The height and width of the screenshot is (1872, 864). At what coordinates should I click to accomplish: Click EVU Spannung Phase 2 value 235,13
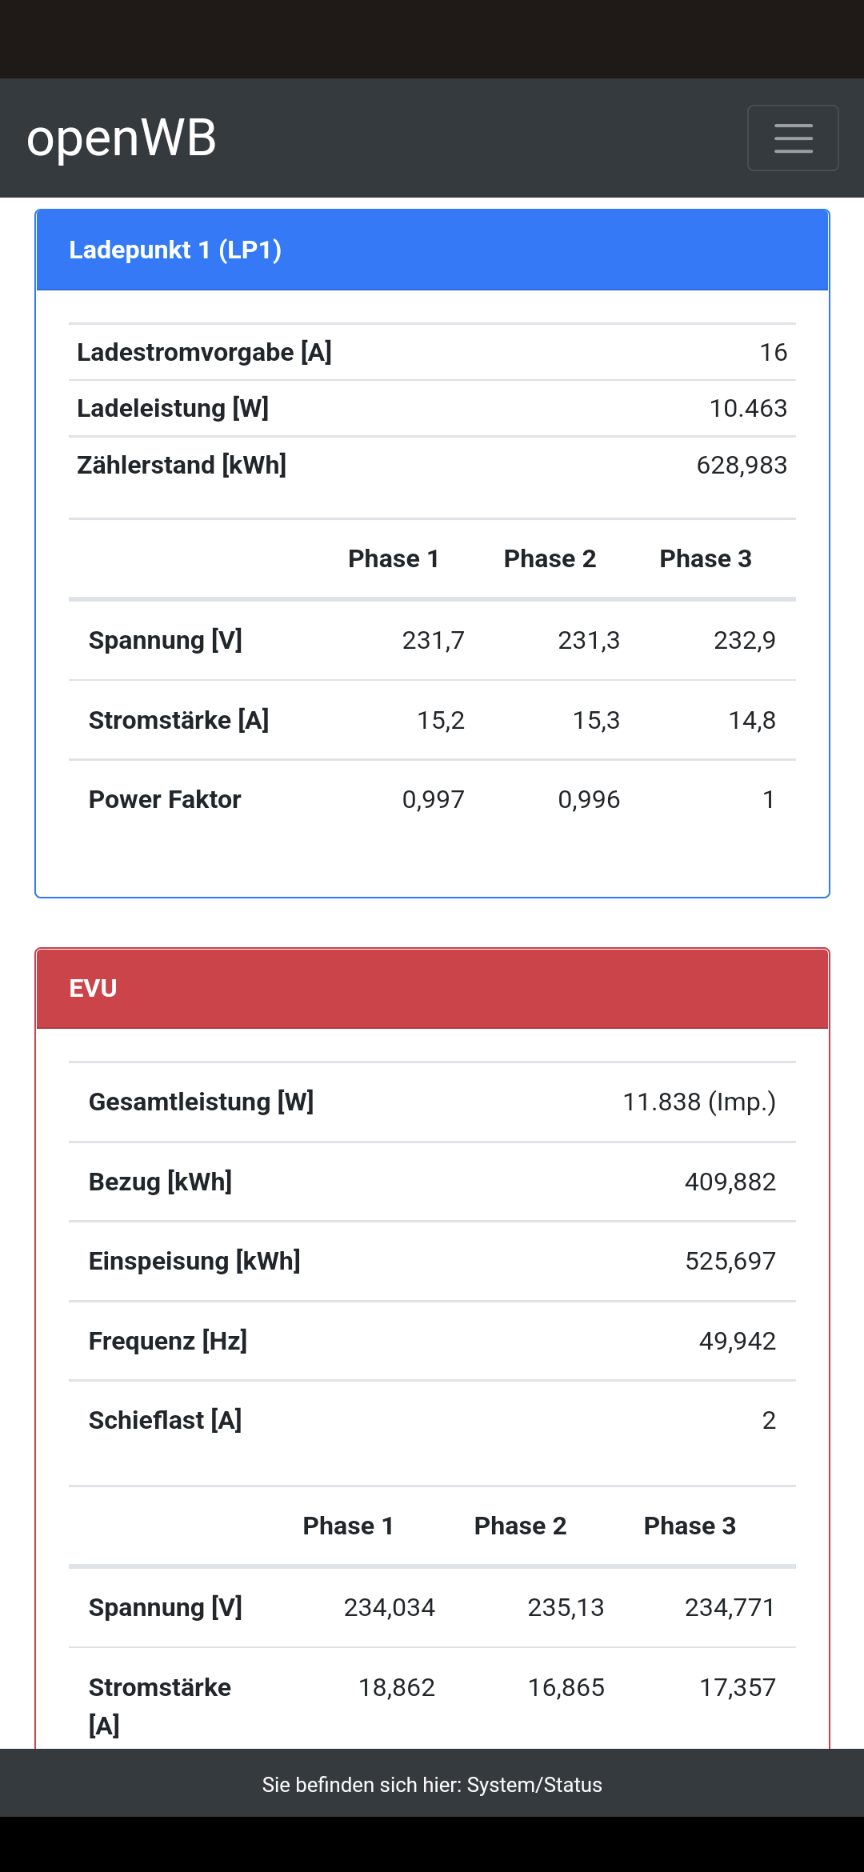click(566, 1607)
